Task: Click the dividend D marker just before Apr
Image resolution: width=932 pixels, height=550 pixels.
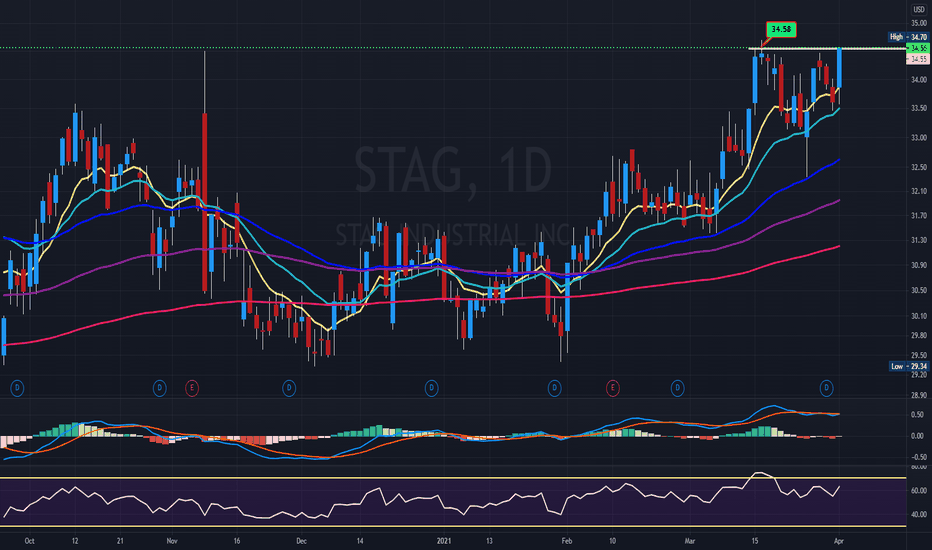Action: point(826,388)
